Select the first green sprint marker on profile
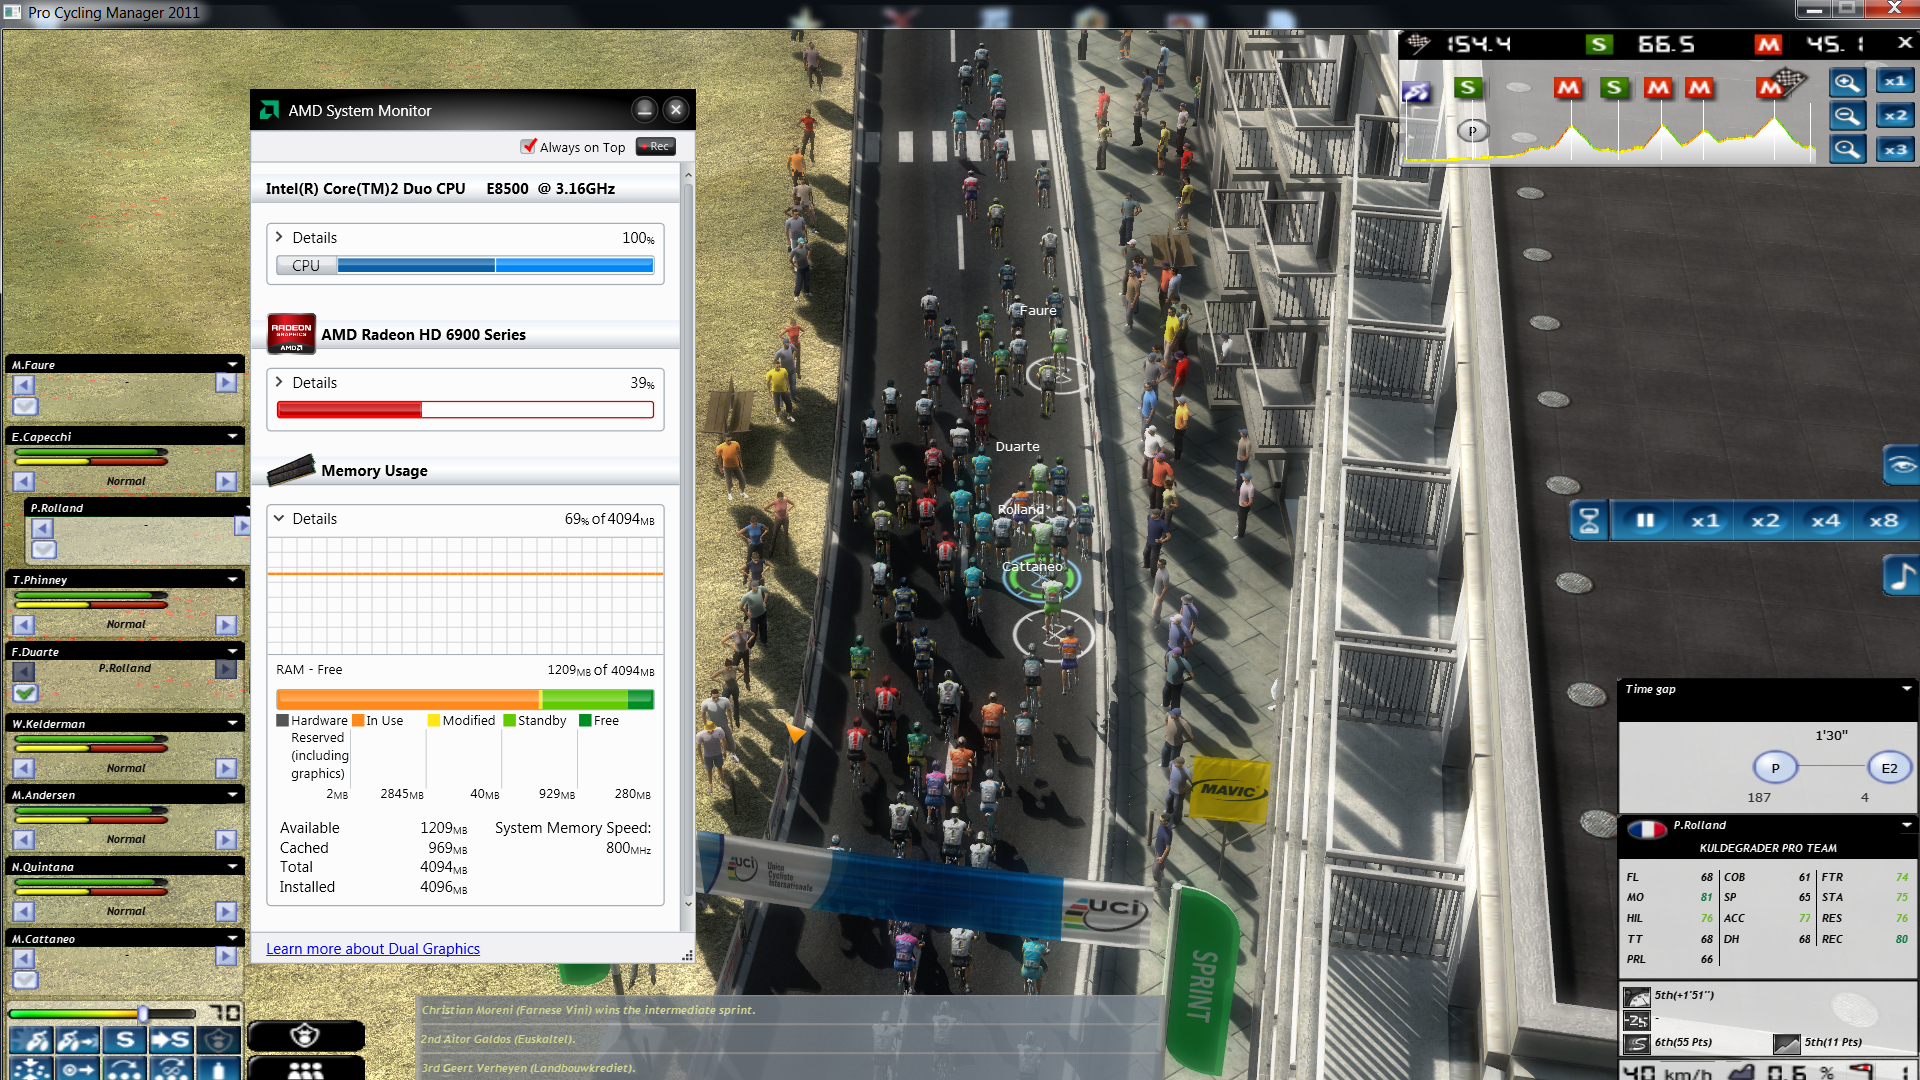This screenshot has width=1920, height=1080. pyautogui.click(x=1468, y=87)
